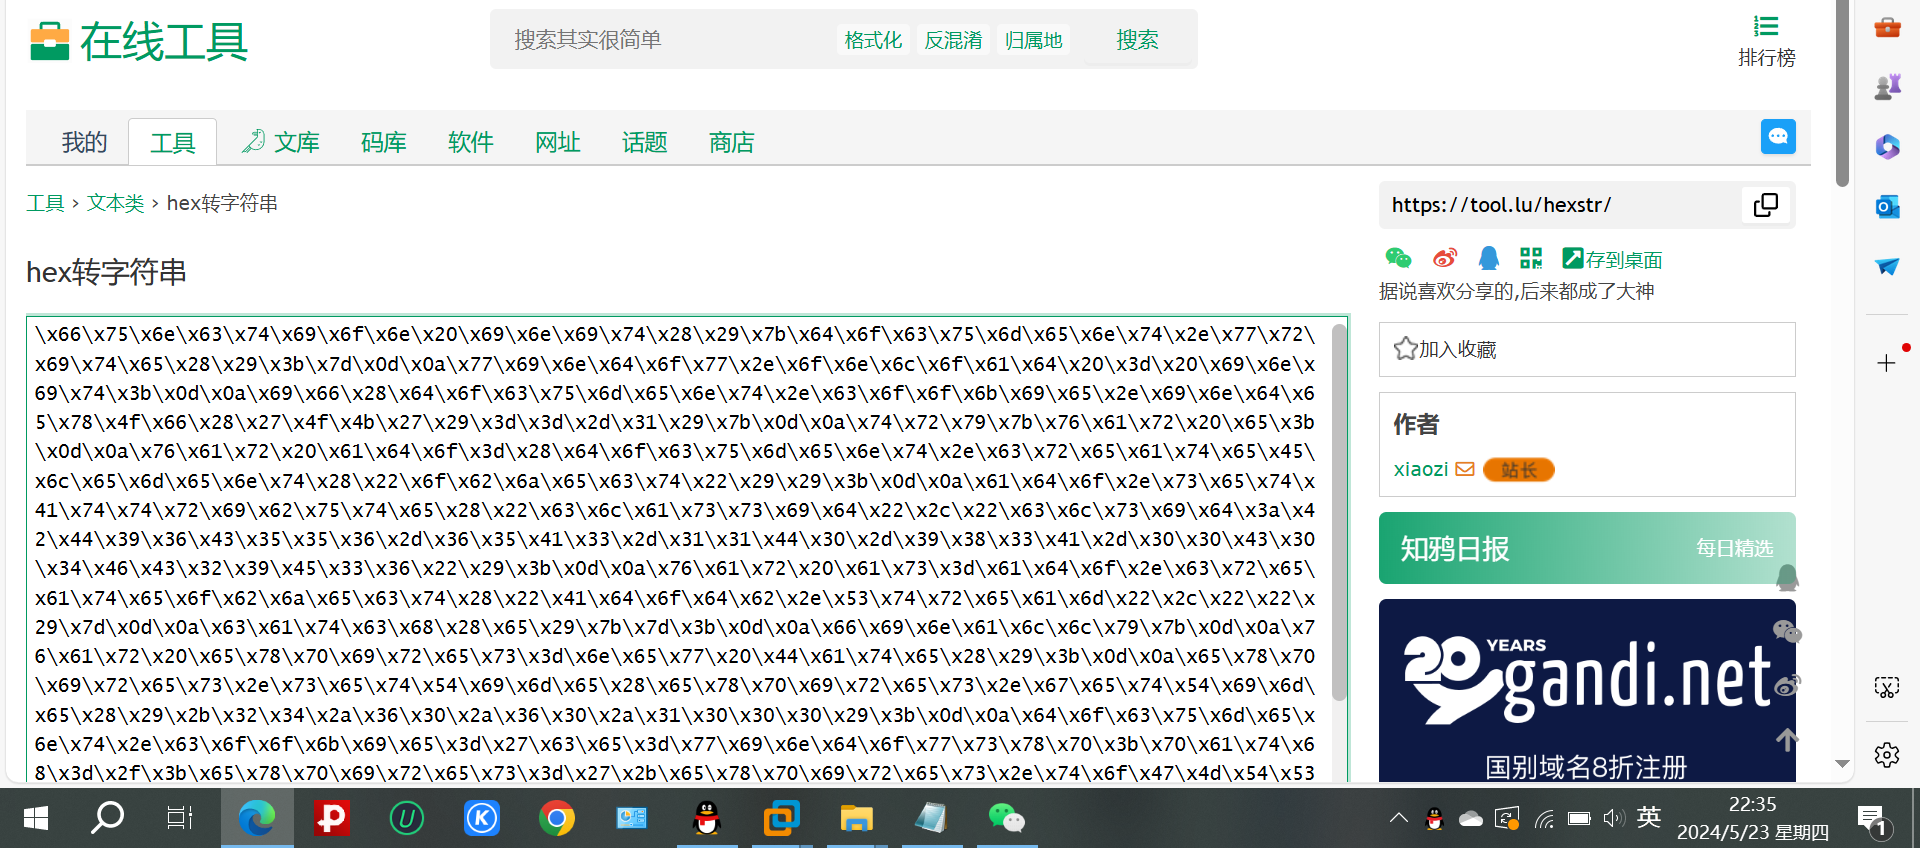This screenshot has height=848, width=1920.
Task: Open Chrome from the taskbar
Action: click(x=557, y=818)
